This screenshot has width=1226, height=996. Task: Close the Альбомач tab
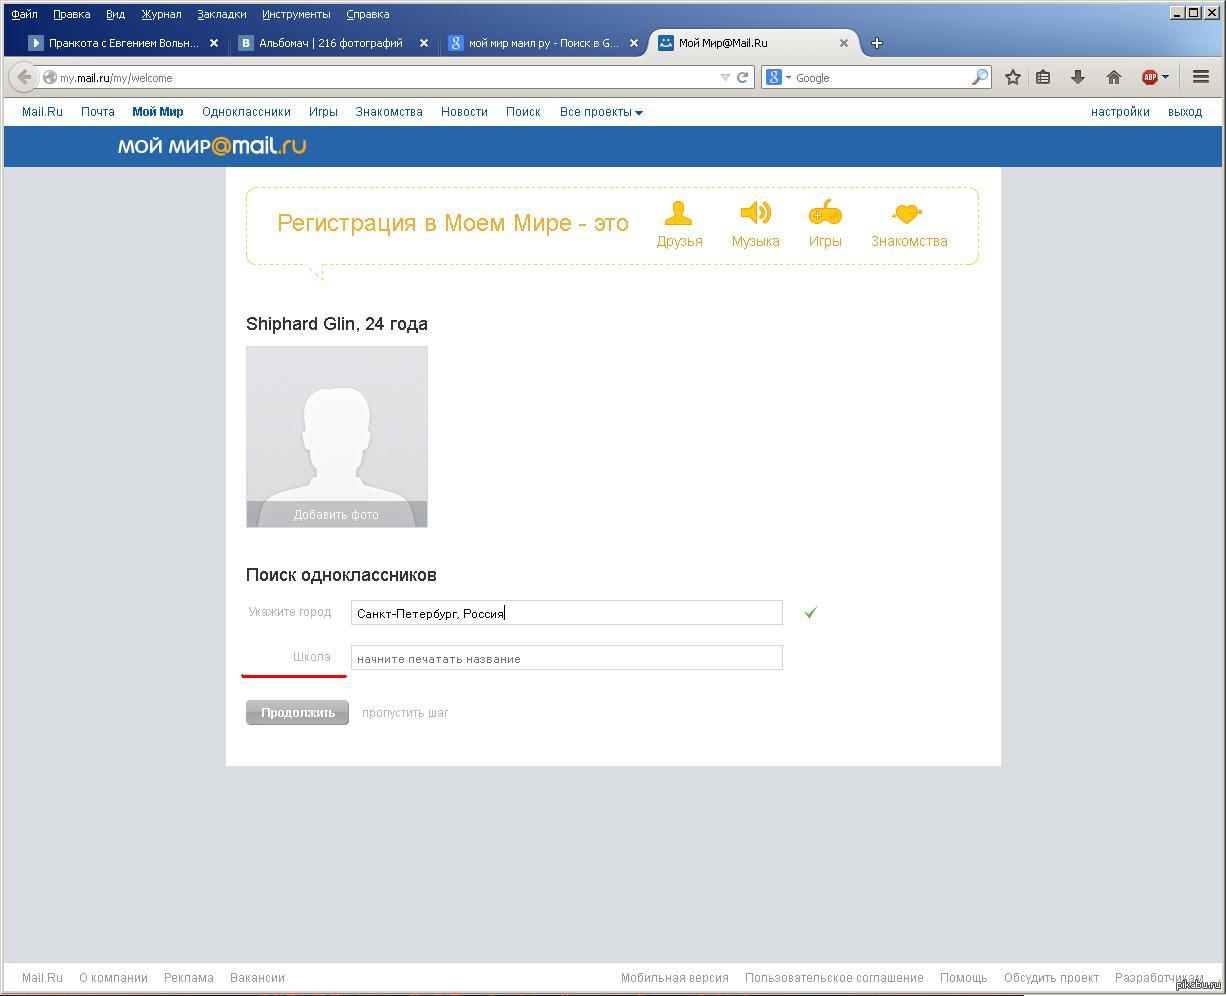(x=424, y=43)
